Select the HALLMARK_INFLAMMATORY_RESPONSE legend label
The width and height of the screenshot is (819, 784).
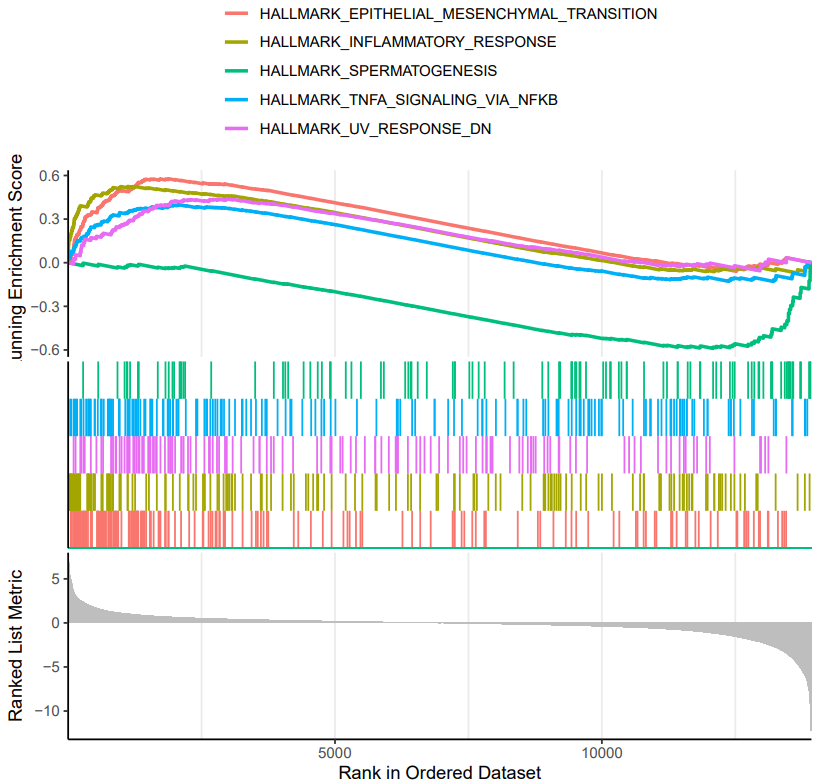pos(408,42)
